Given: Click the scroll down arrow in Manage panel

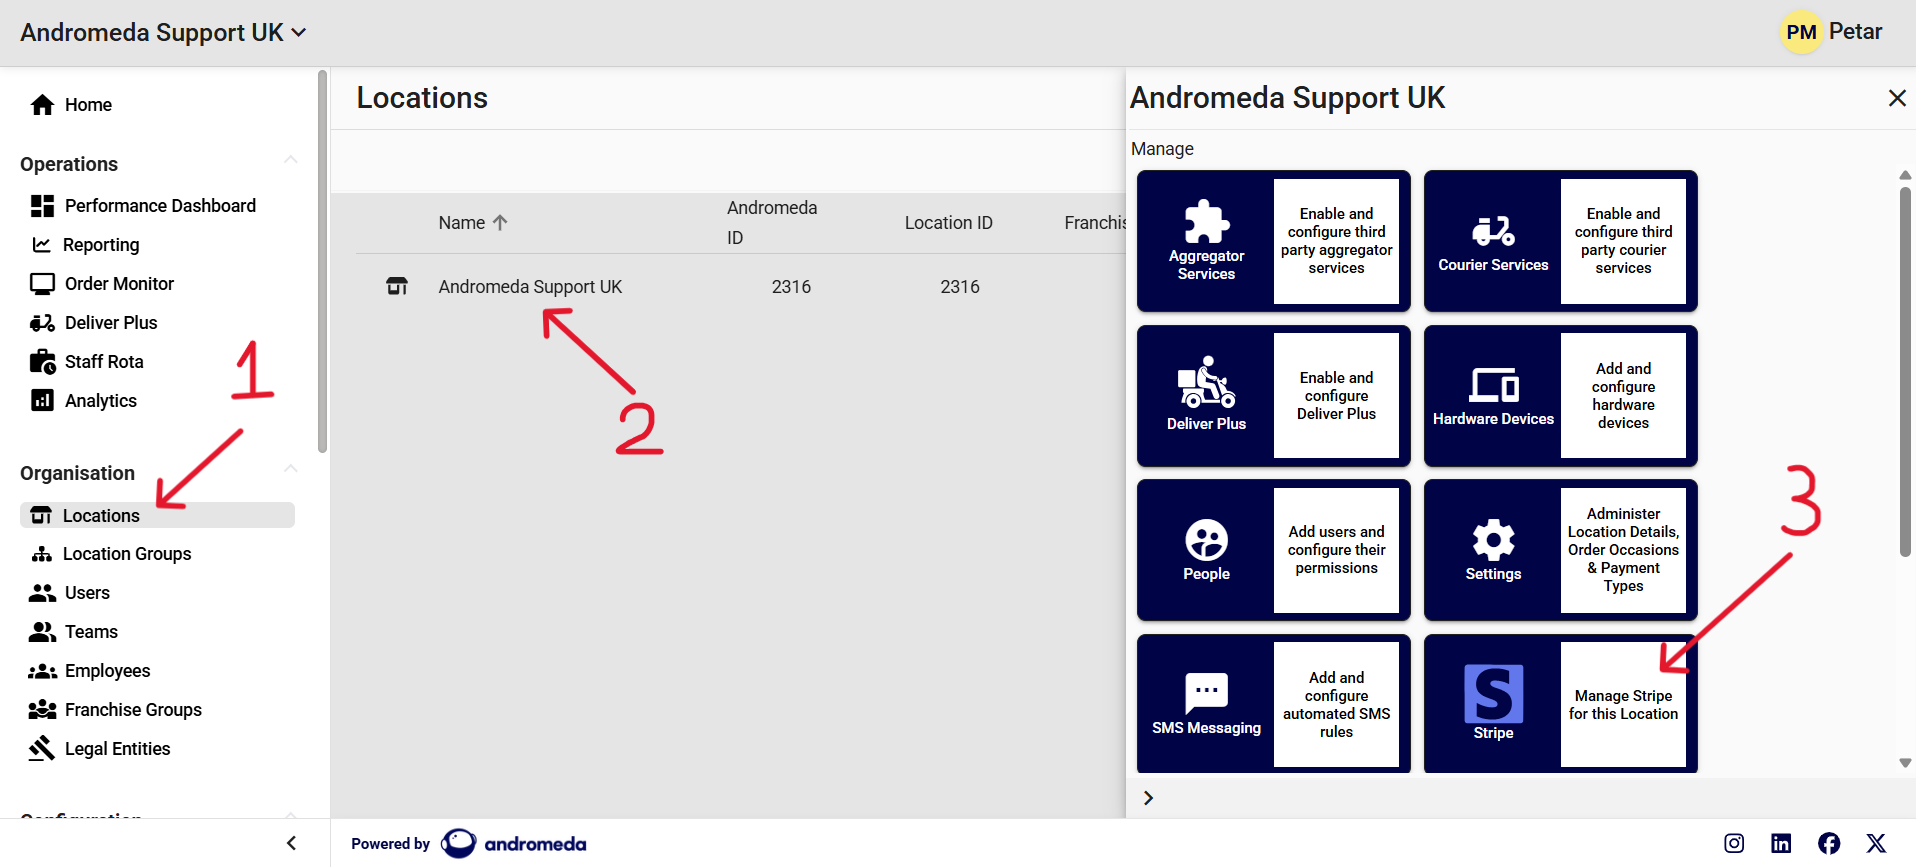Looking at the screenshot, I should click(x=1905, y=763).
